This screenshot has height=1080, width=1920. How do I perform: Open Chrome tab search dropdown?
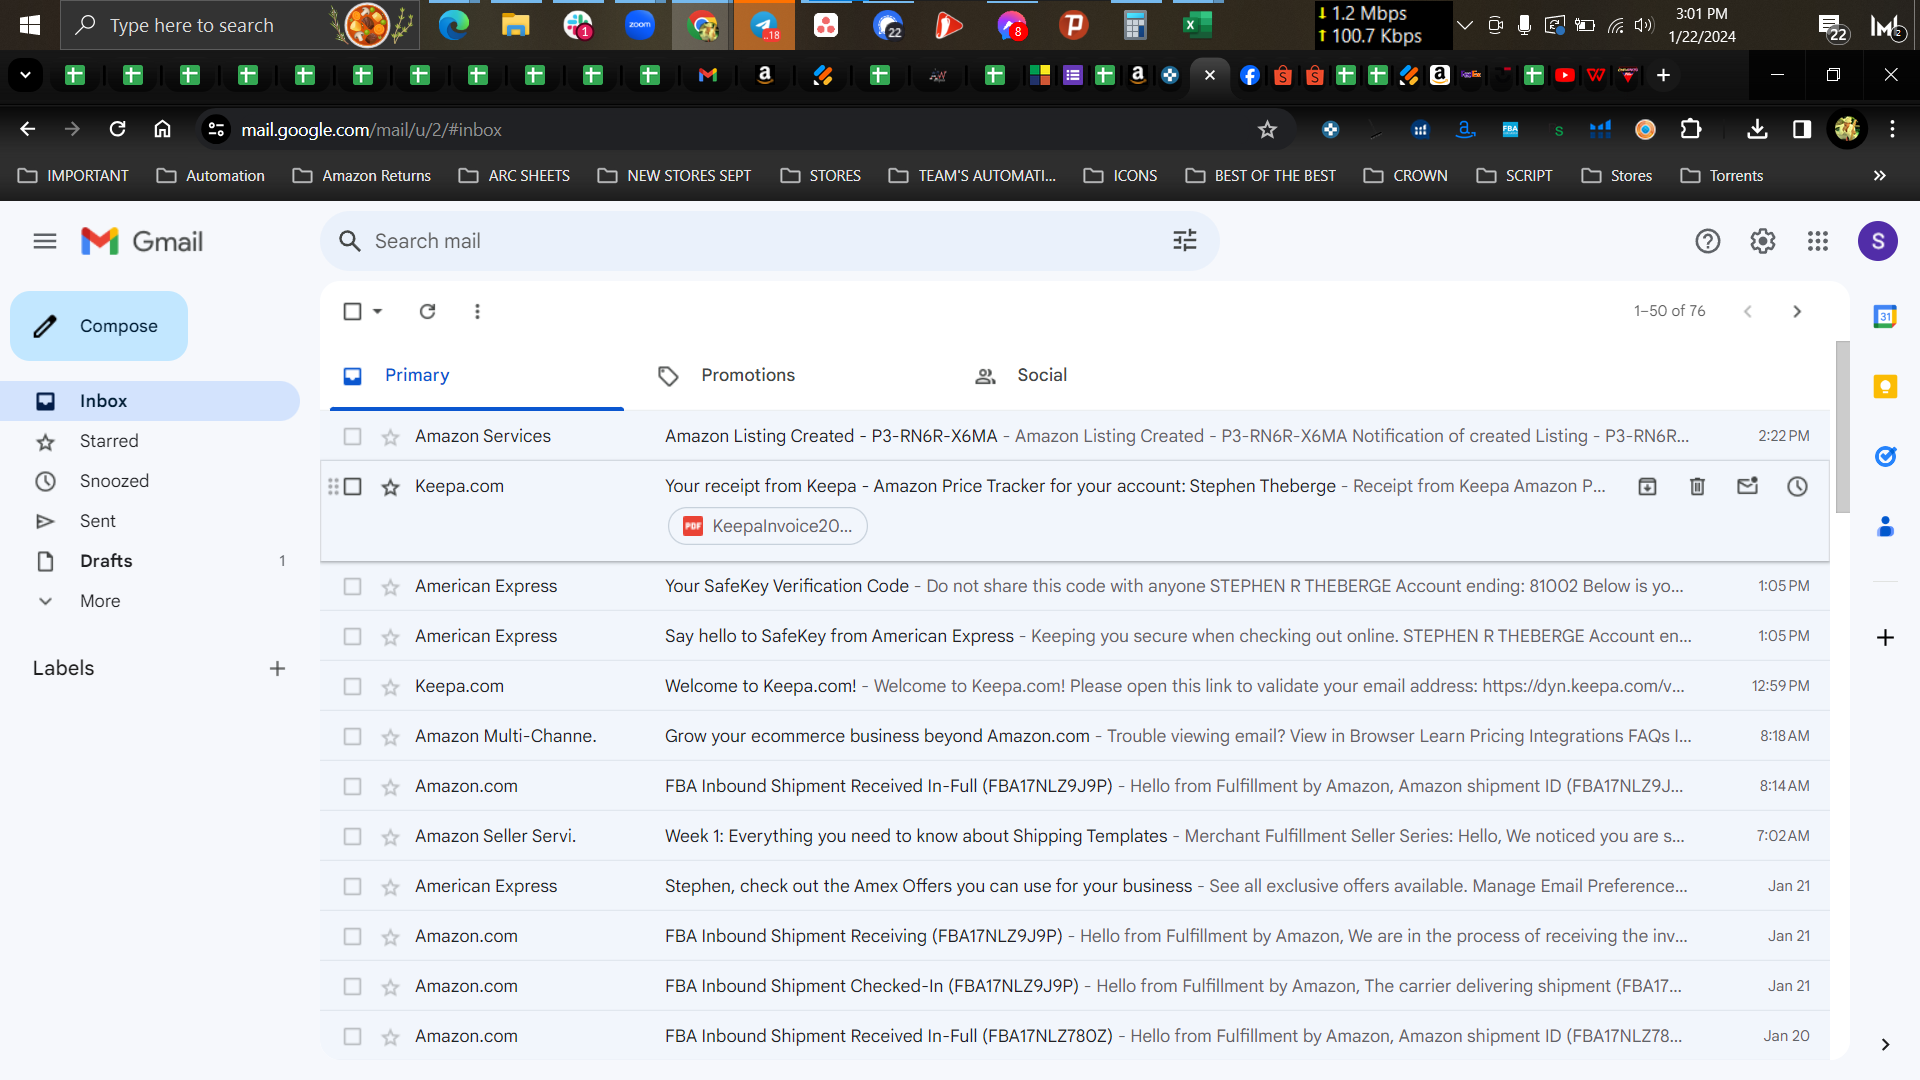(25, 75)
